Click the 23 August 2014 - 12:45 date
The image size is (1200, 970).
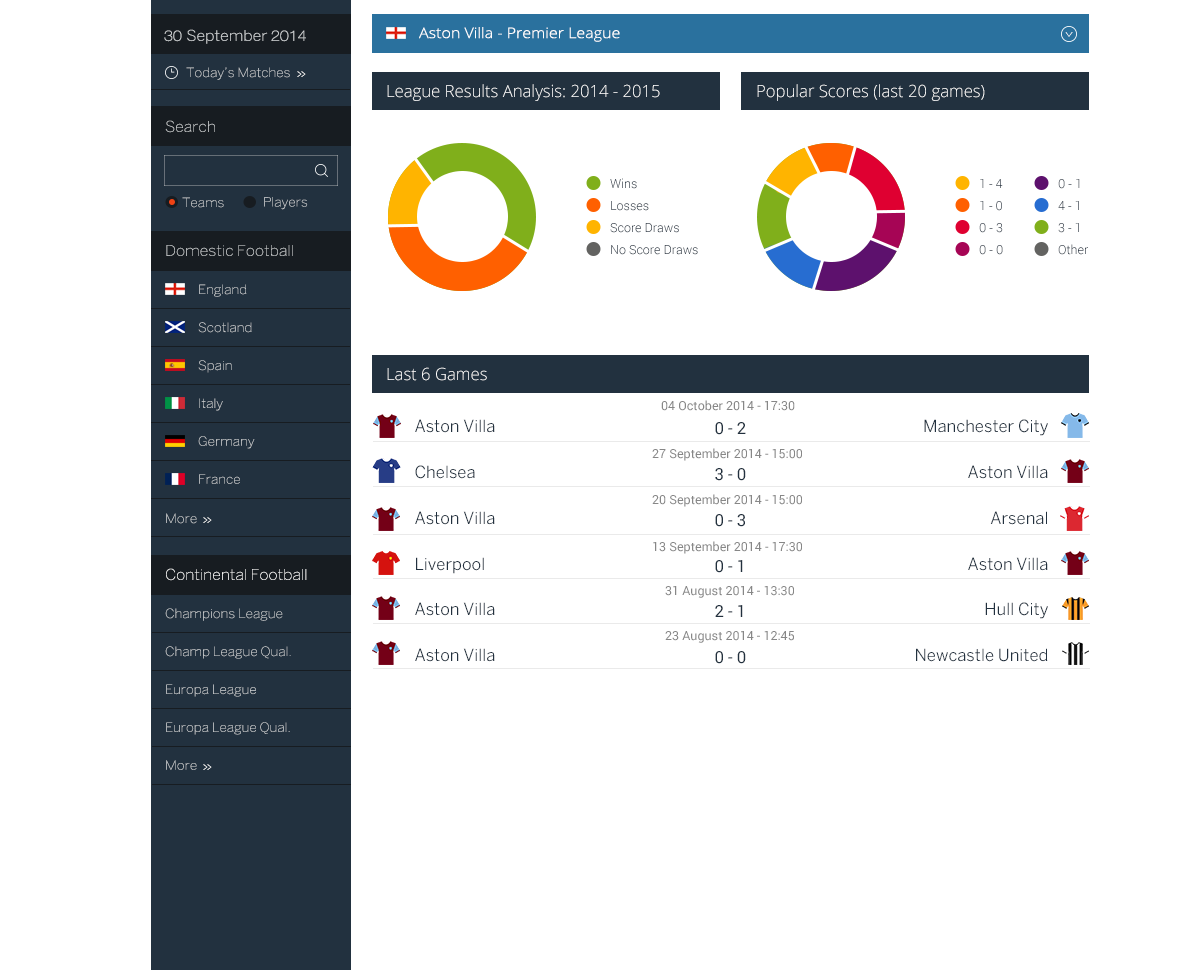tap(730, 636)
